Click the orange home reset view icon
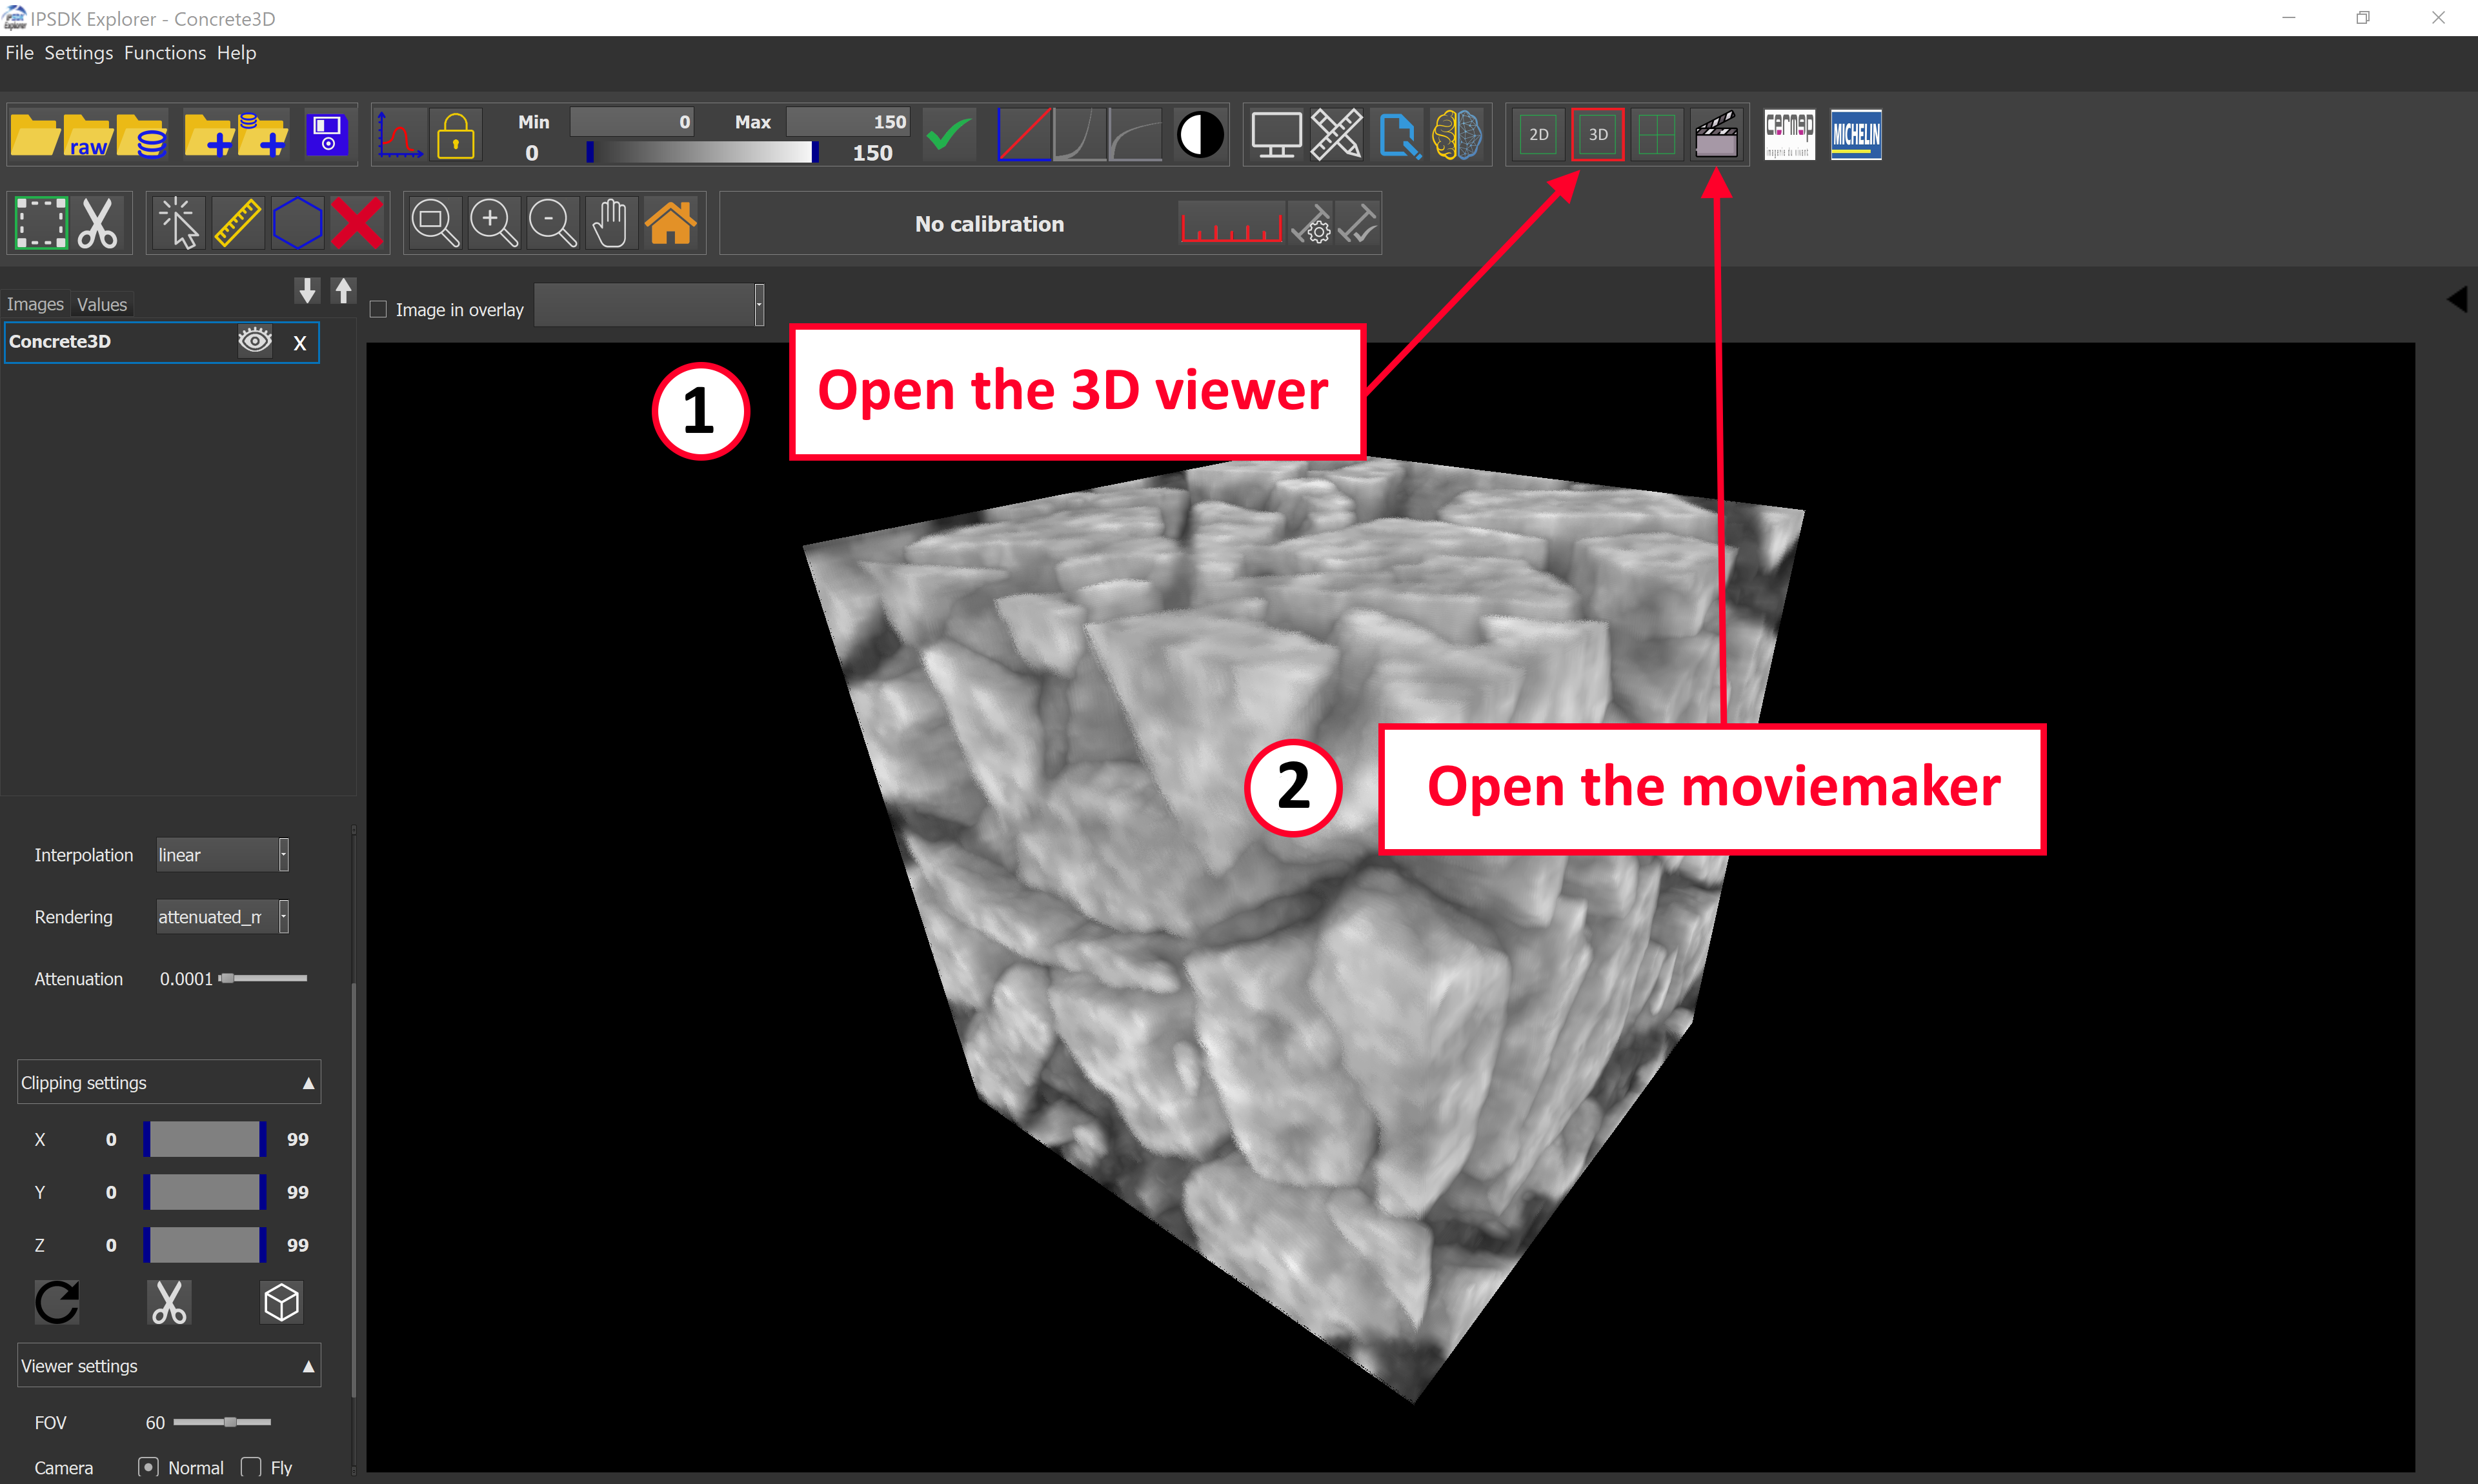2478x1484 pixels. [x=670, y=222]
